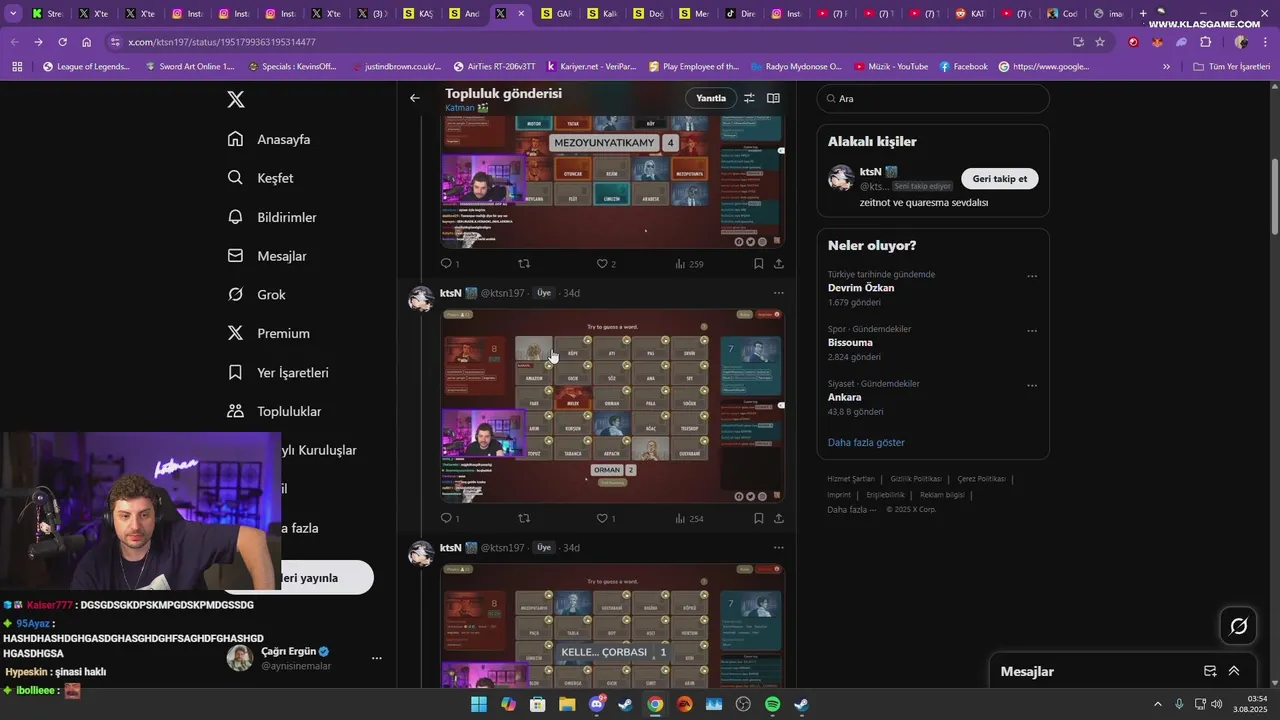Click the Yanıtla button
1280x720 pixels.
711,98
